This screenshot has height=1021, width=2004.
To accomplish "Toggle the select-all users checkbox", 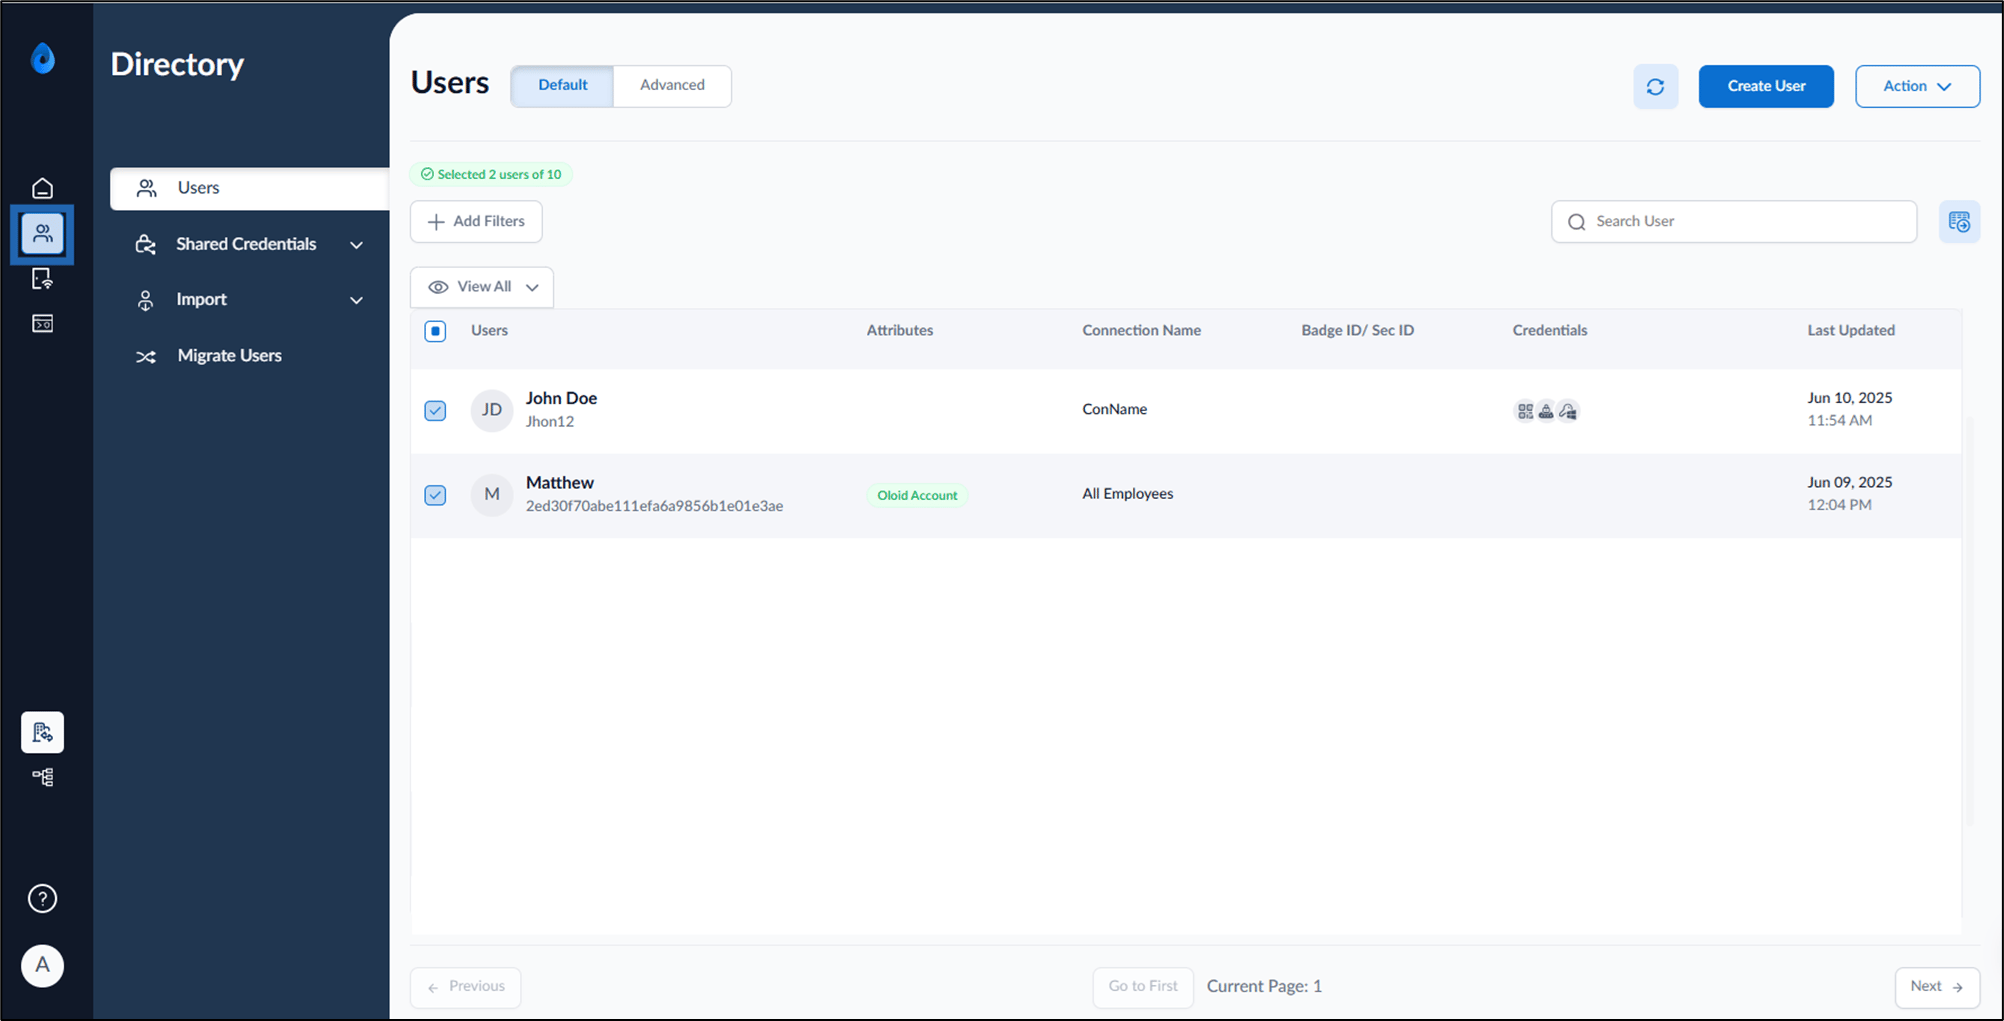I will (x=435, y=331).
